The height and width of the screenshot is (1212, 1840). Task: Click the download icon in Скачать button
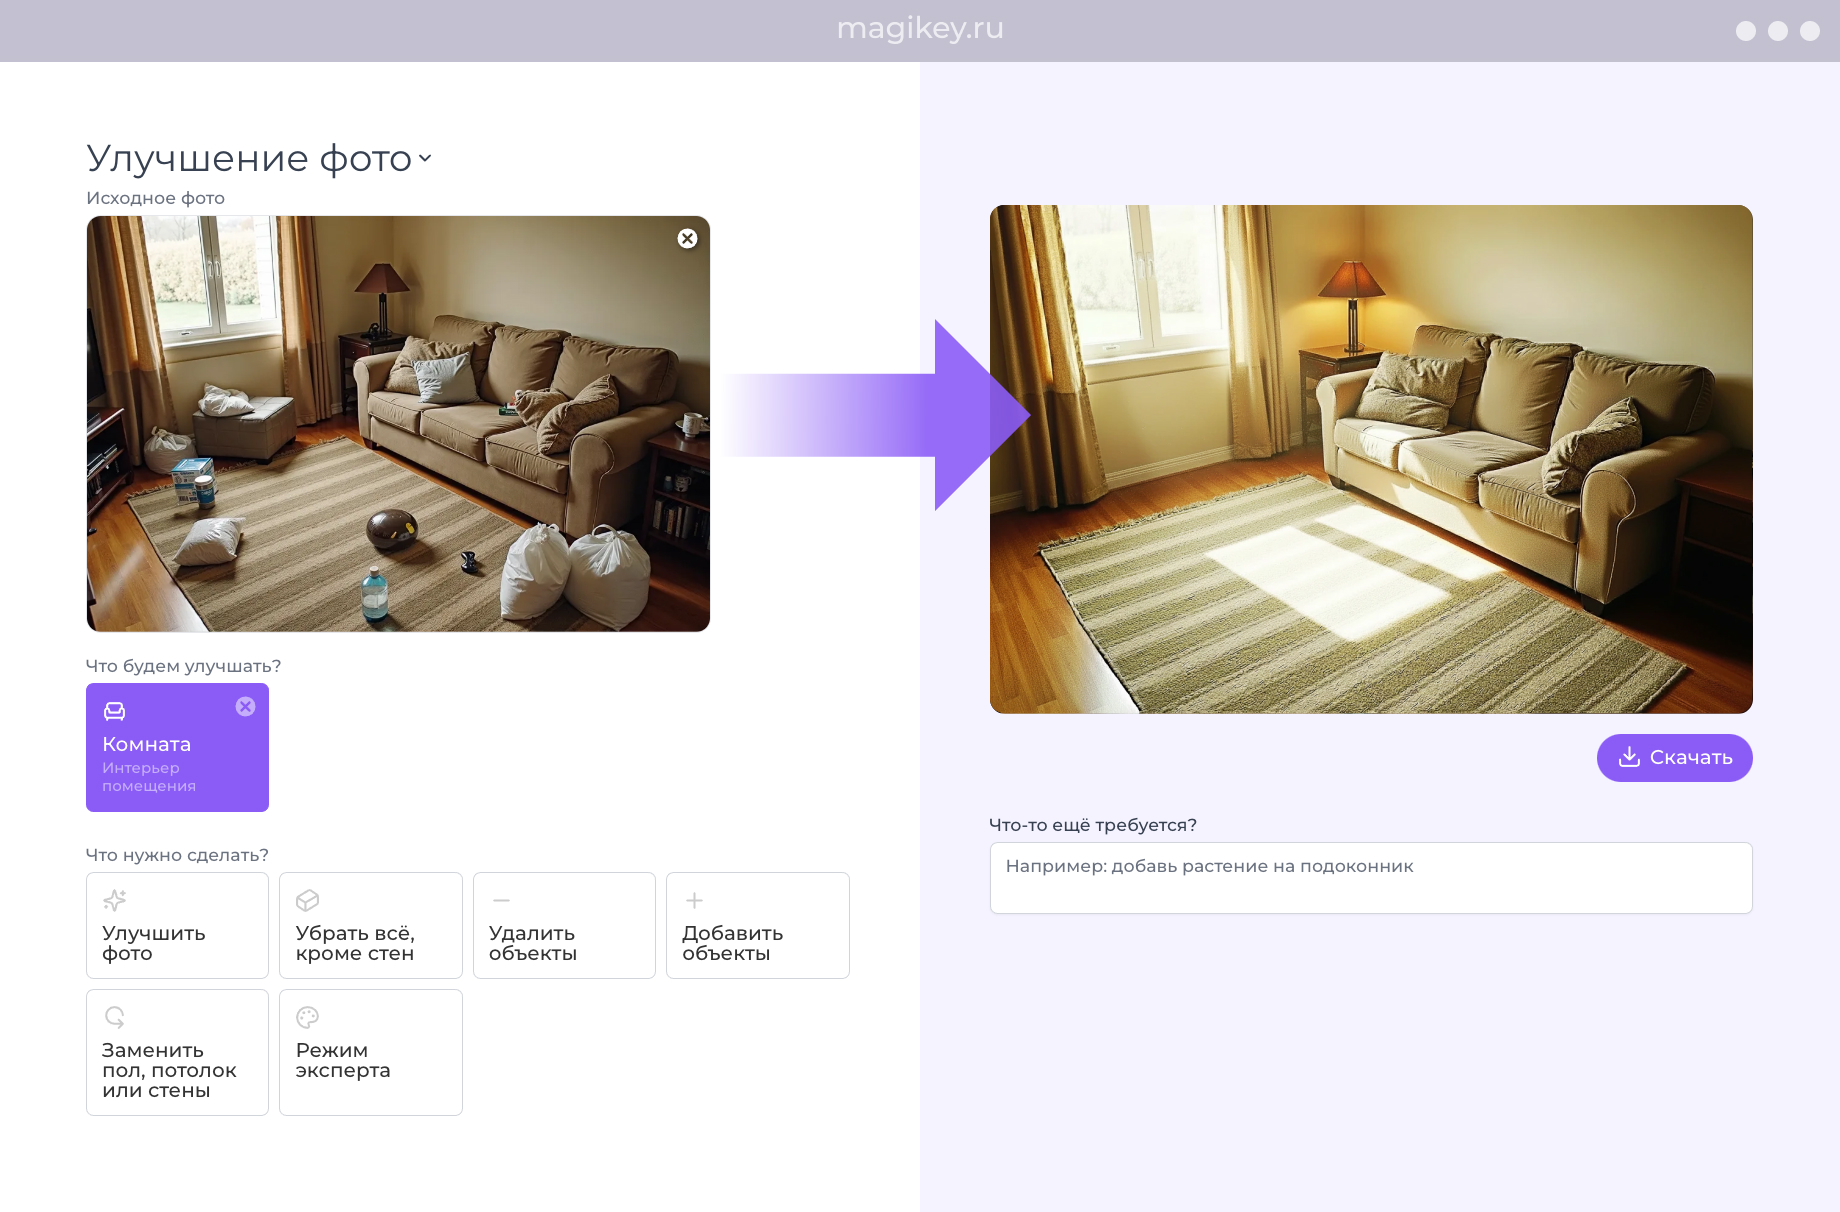click(x=1629, y=757)
